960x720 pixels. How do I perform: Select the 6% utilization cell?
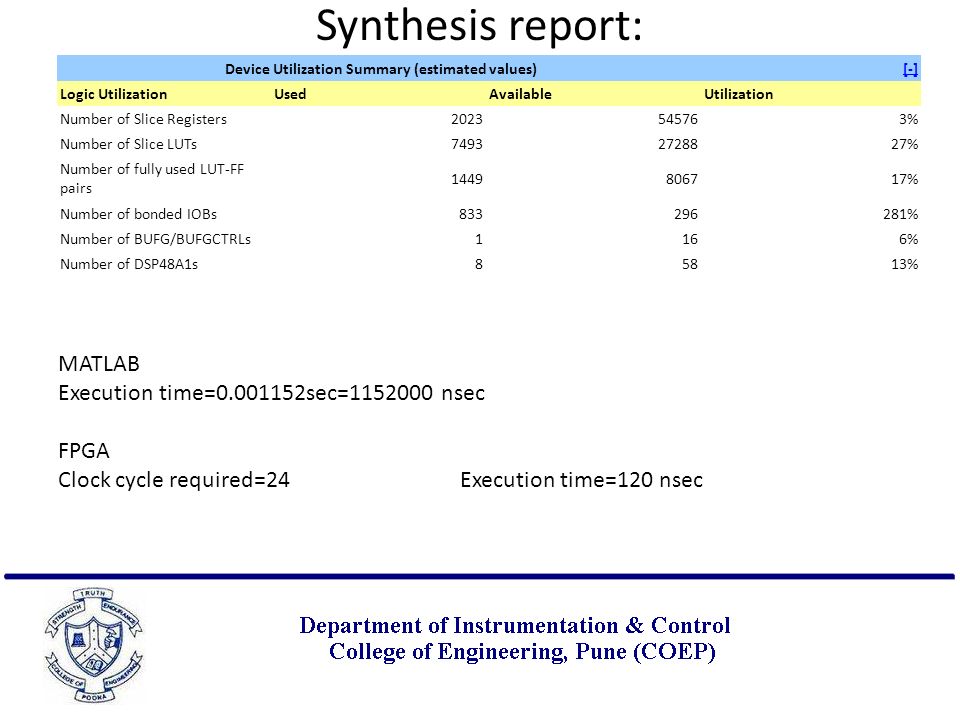909,239
